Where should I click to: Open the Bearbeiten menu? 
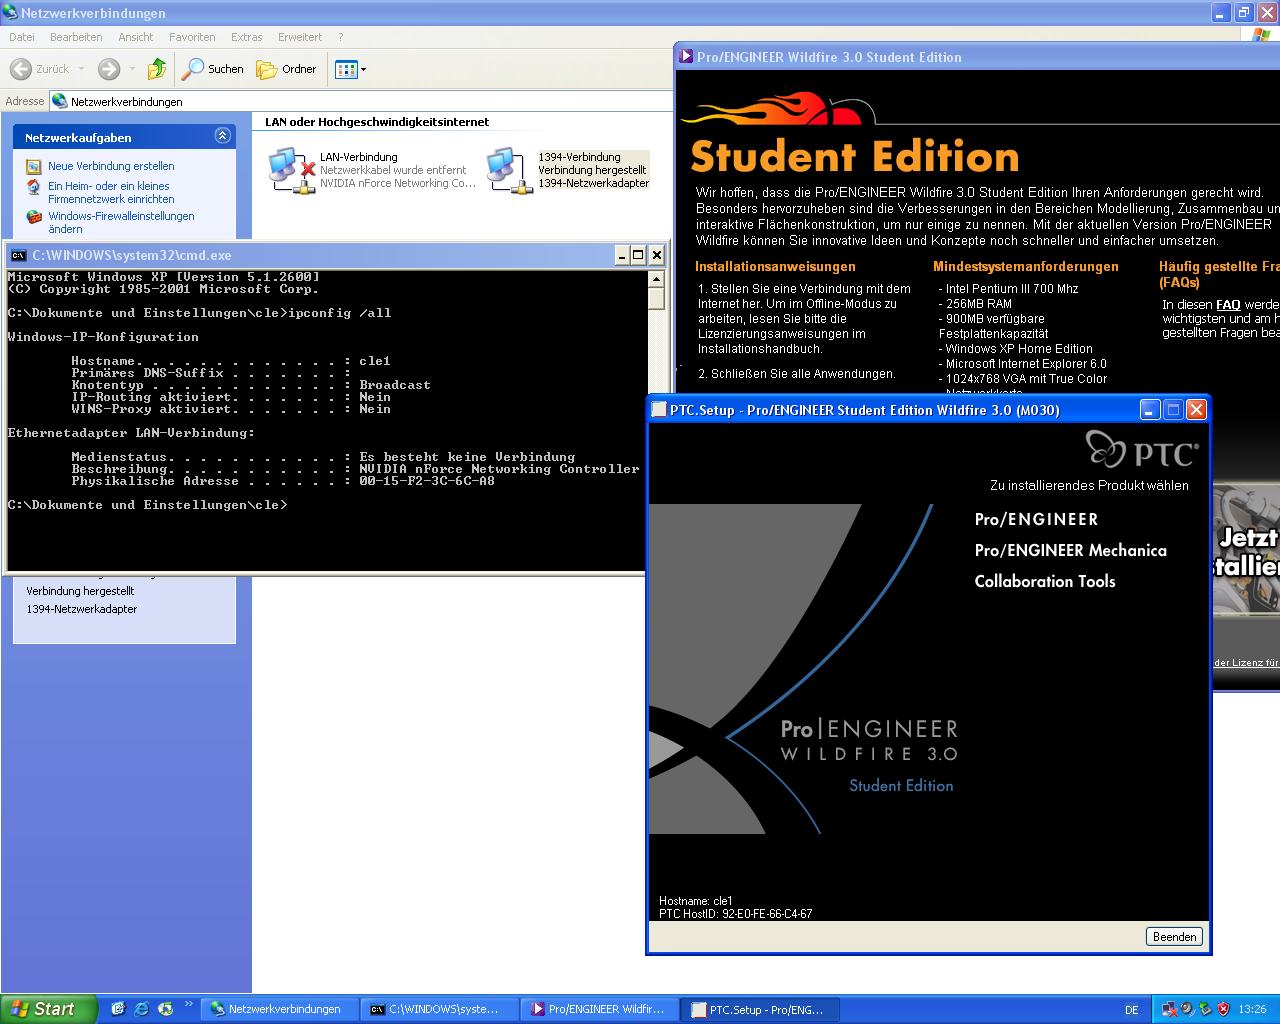tap(76, 37)
